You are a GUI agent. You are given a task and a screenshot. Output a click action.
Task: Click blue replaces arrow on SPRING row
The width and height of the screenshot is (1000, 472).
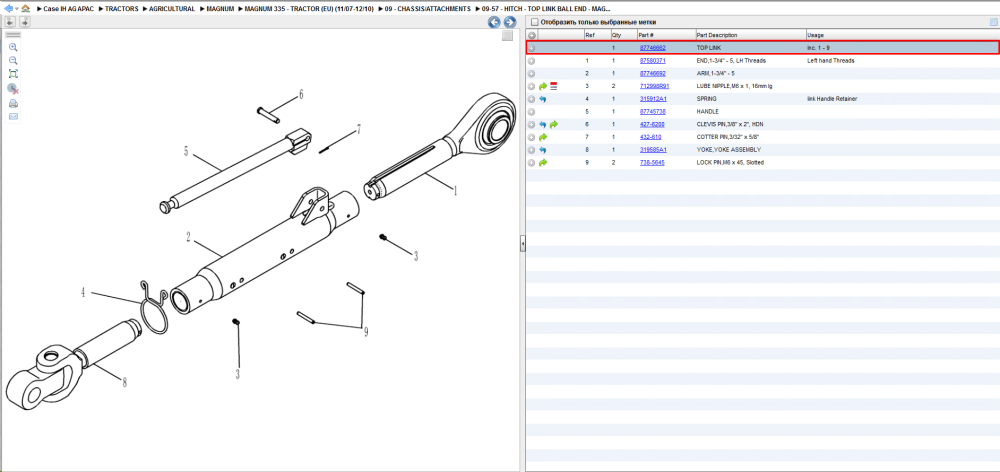pyautogui.click(x=543, y=99)
